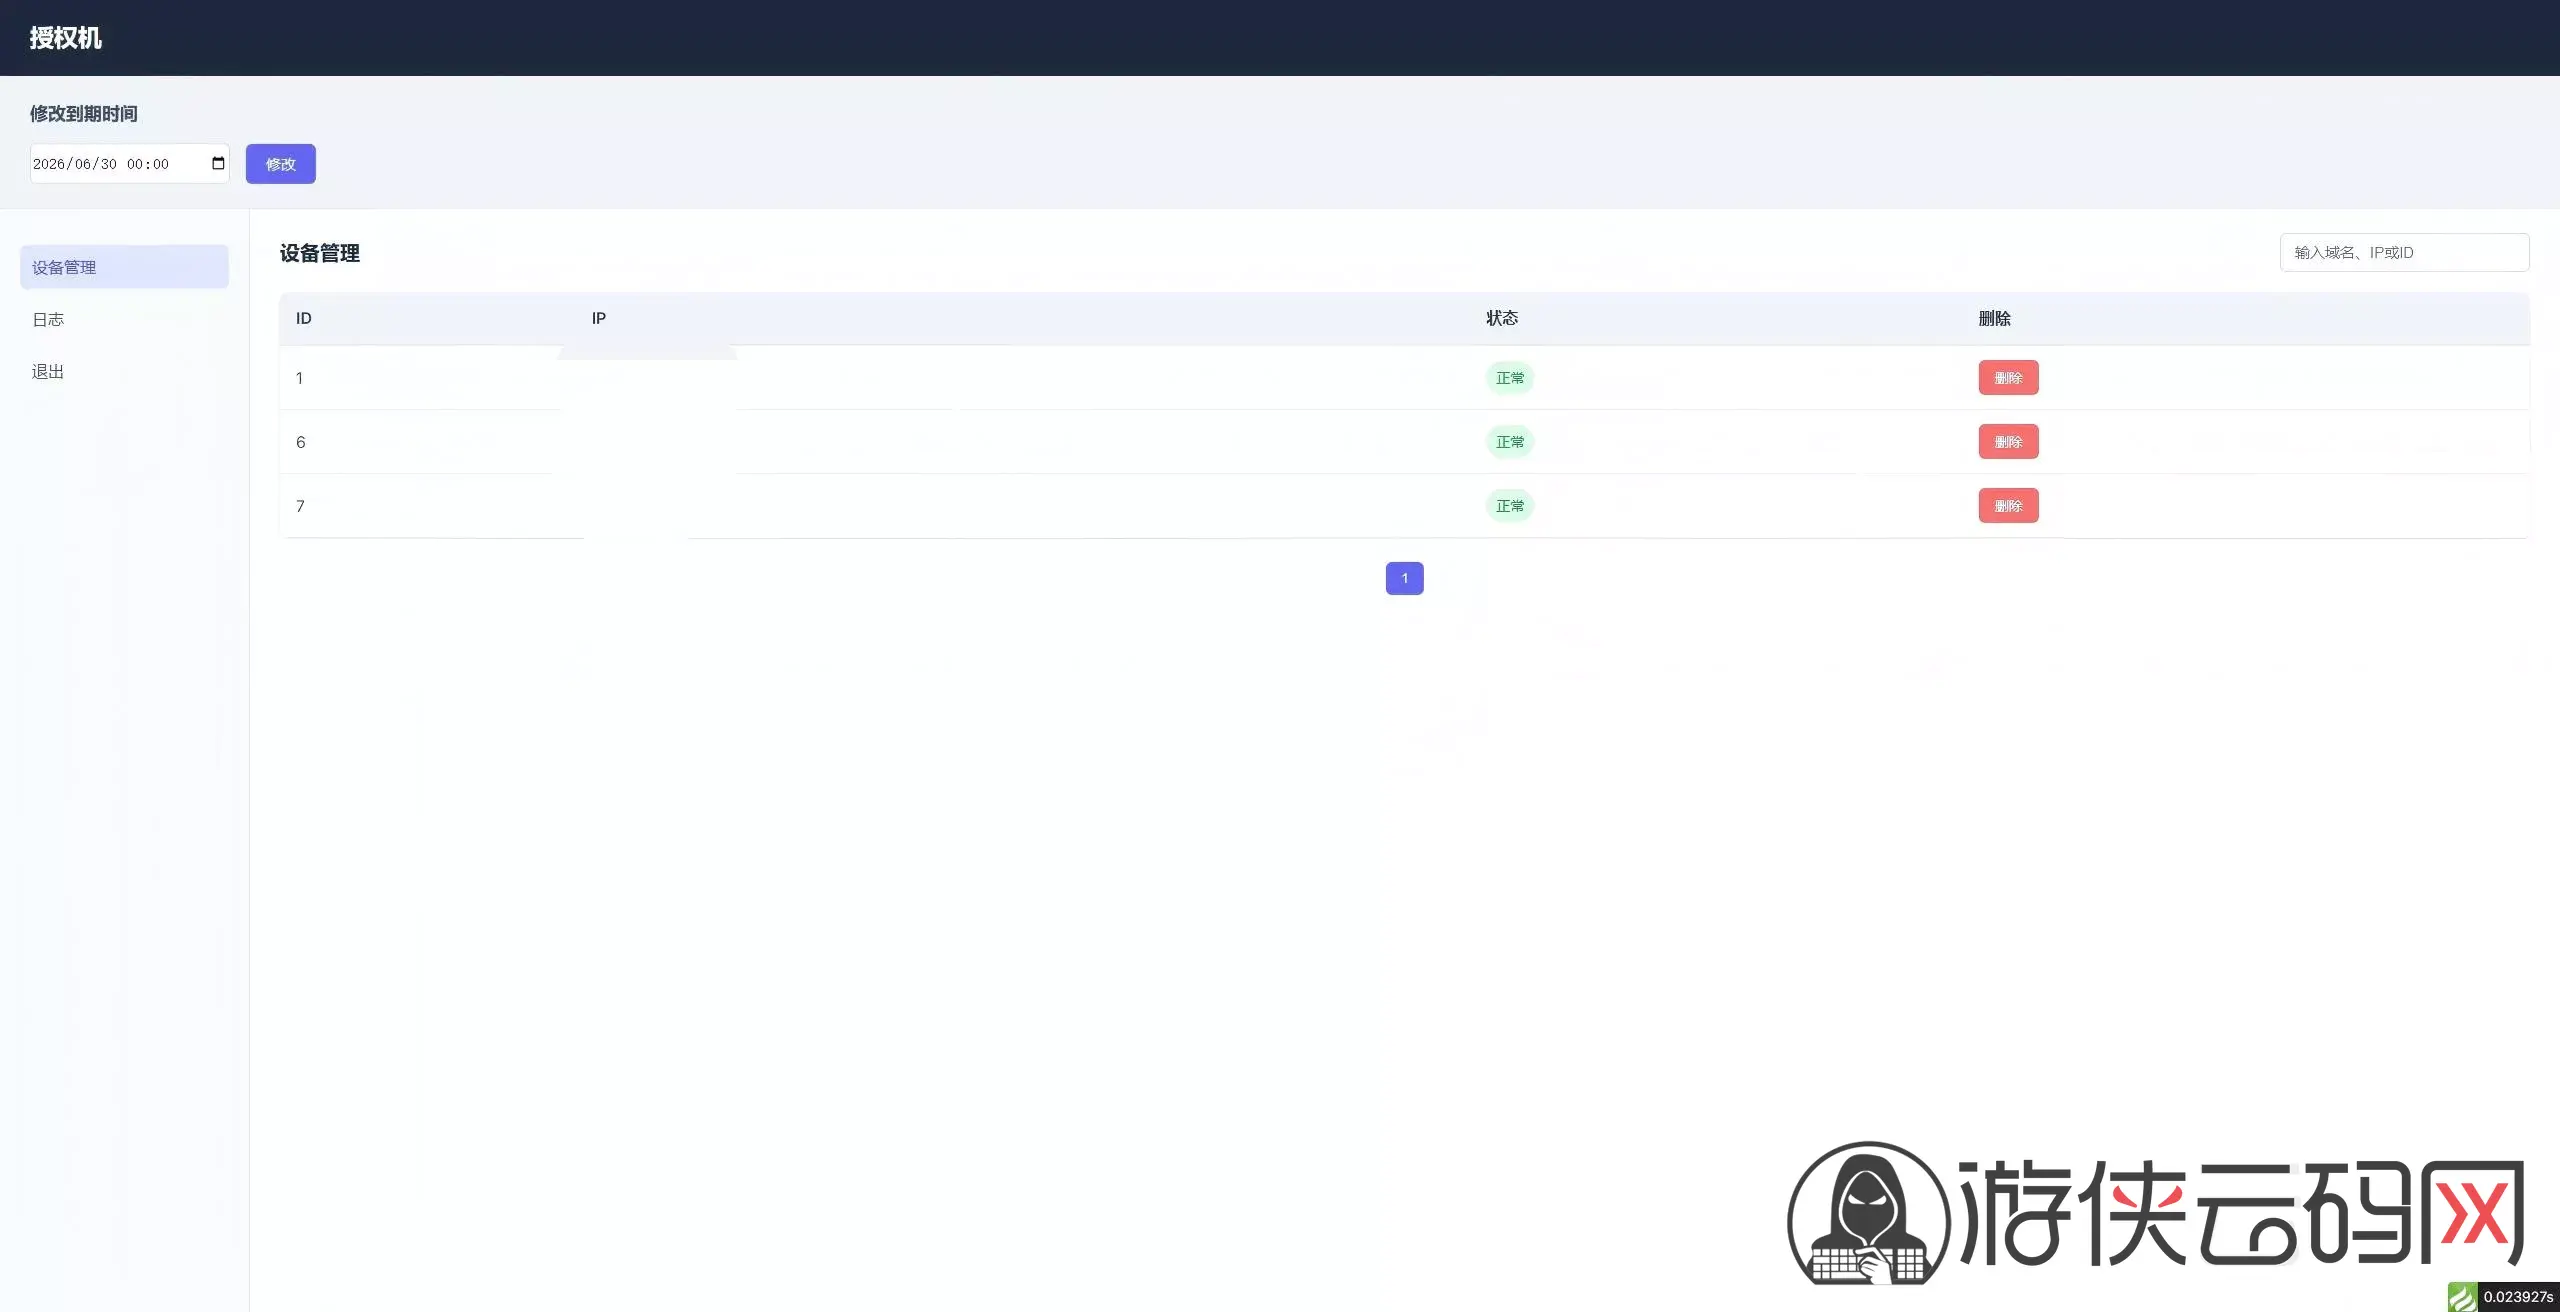This screenshot has height=1312, width=2560.
Task: Delete the device with ID 7
Action: [2008, 506]
